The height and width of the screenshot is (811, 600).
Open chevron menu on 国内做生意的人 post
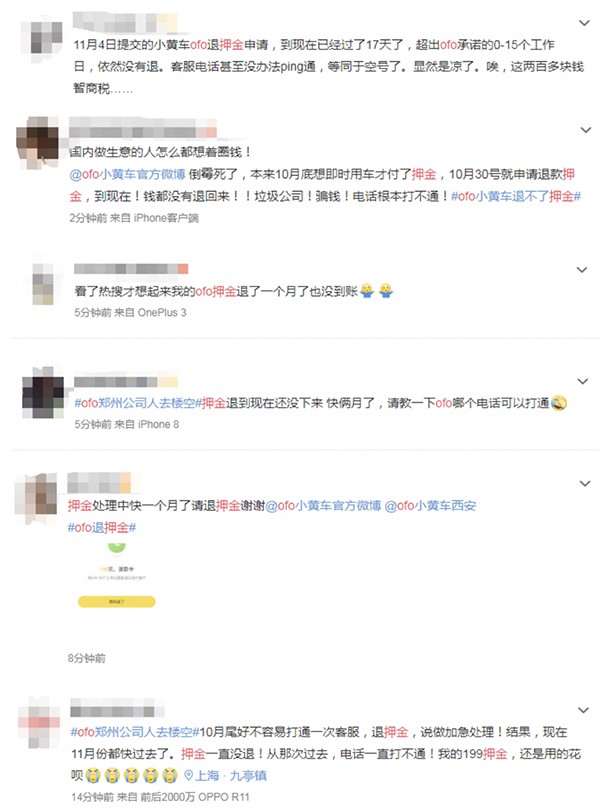[x=586, y=130]
